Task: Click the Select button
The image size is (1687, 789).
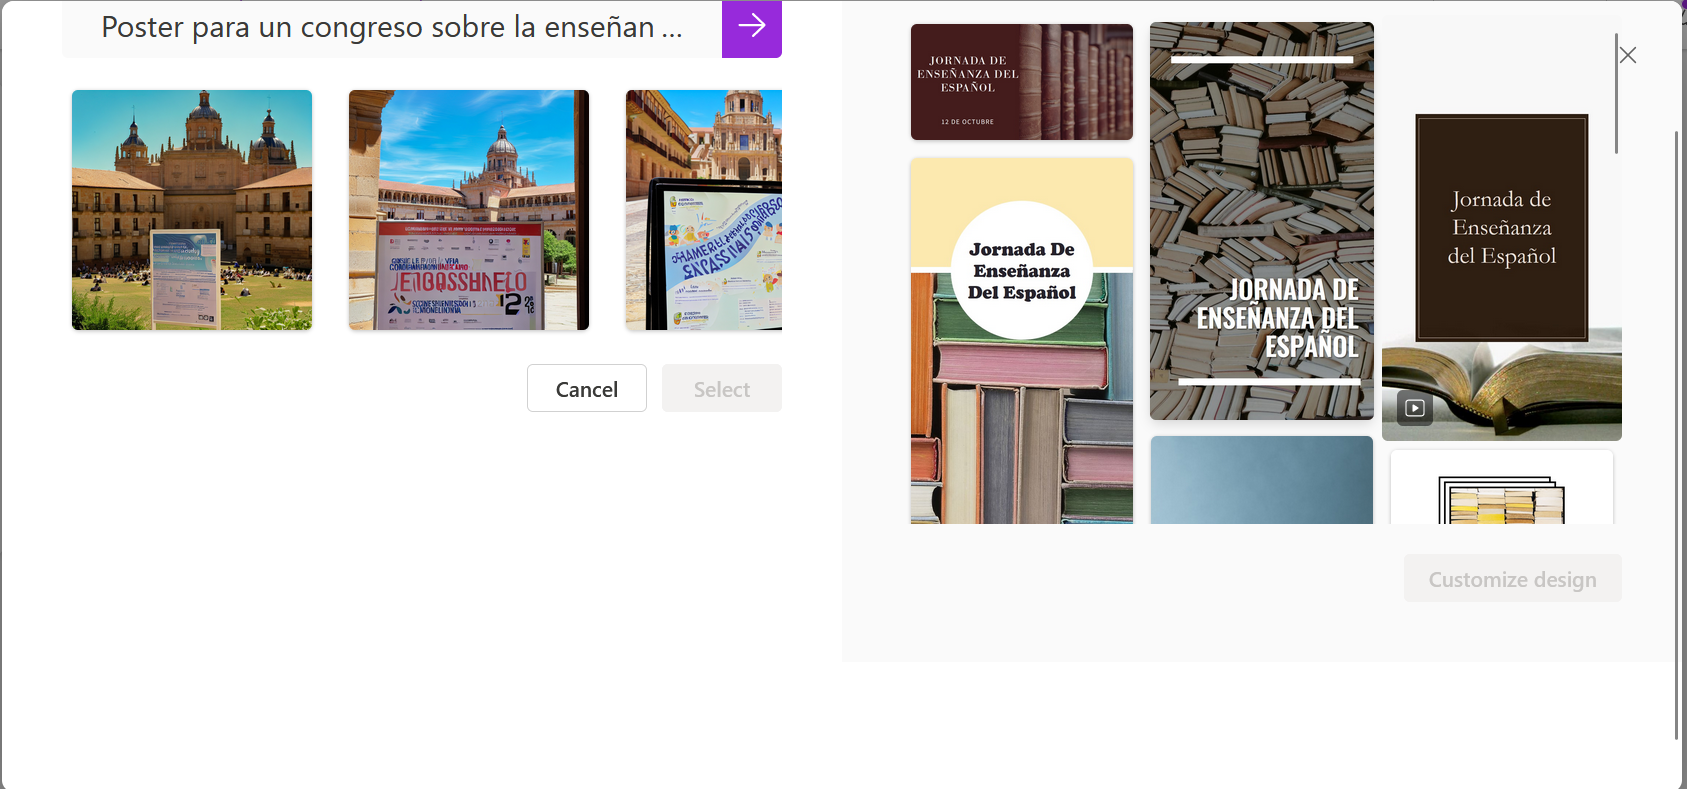Action: pyautogui.click(x=721, y=389)
